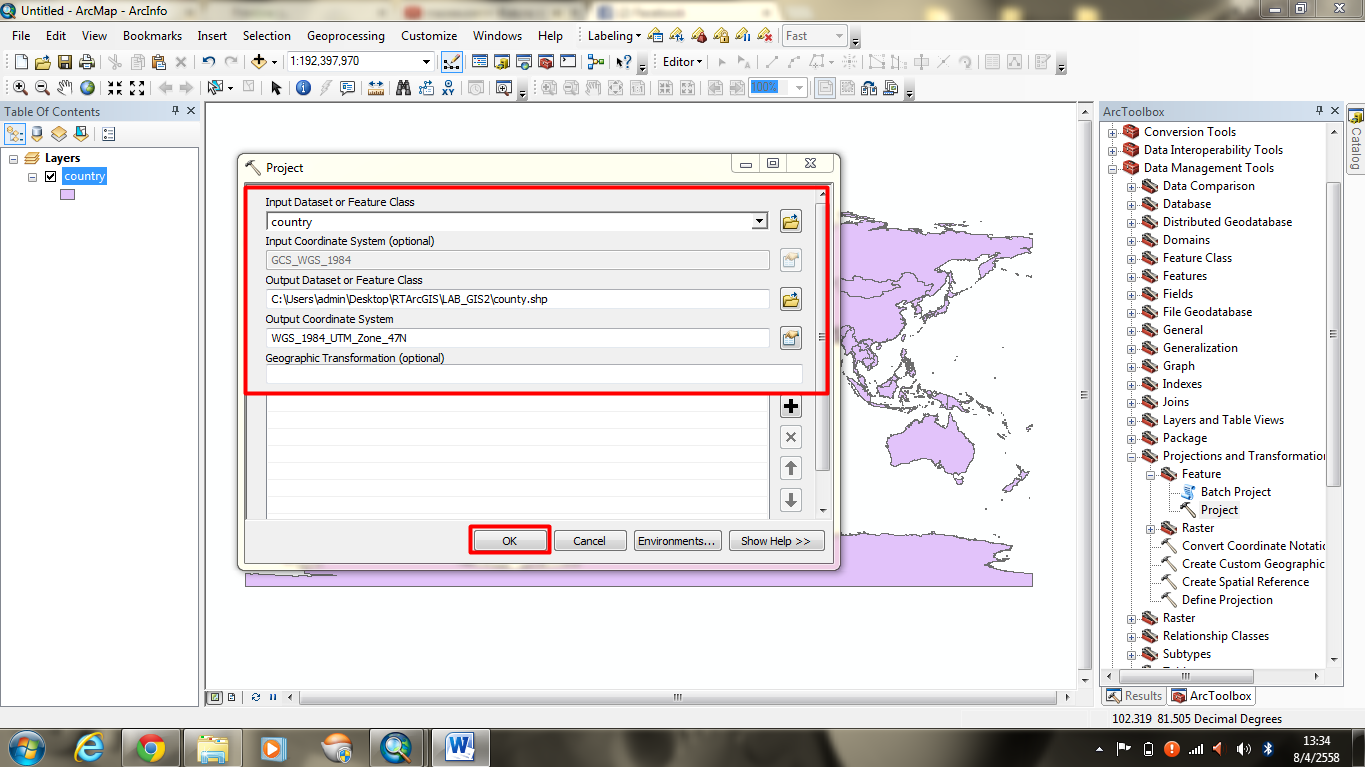Open the Catalog side tab
The image size is (1365, 767).
(x=1356, y=138)
